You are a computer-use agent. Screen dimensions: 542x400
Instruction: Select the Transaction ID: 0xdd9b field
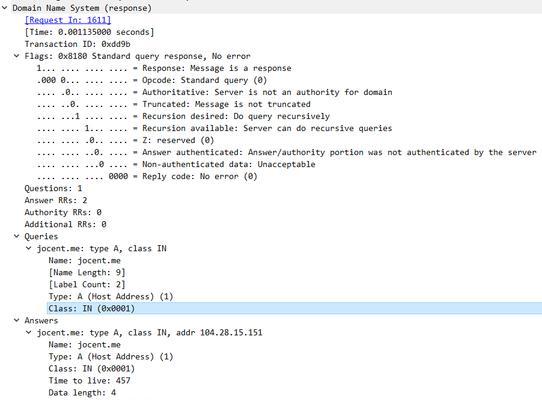point(77,44)
